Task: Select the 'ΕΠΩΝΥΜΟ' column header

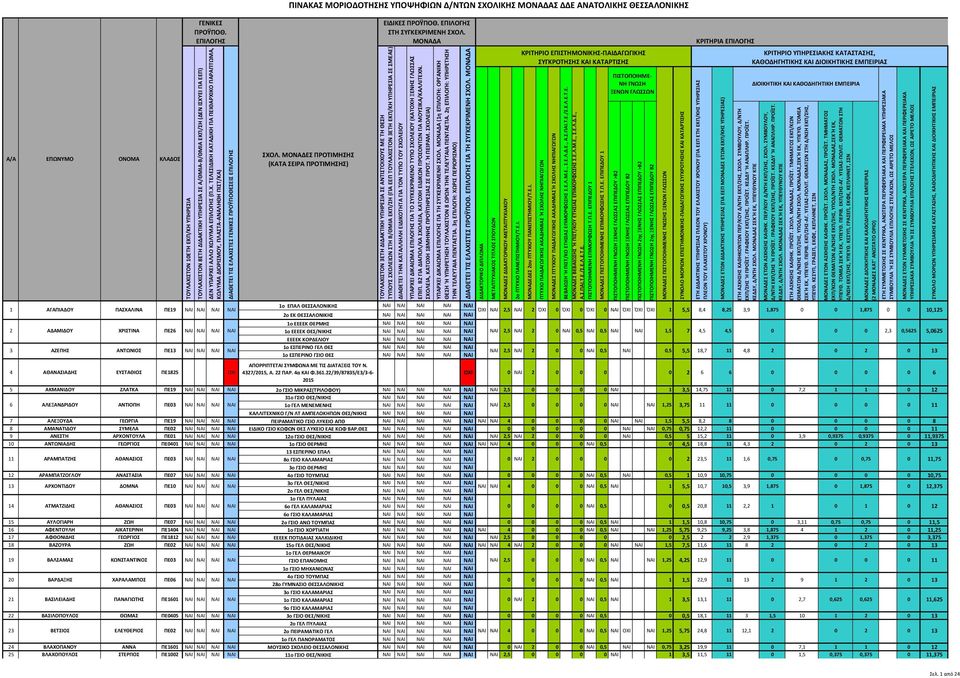Action: tap(59, 159)
